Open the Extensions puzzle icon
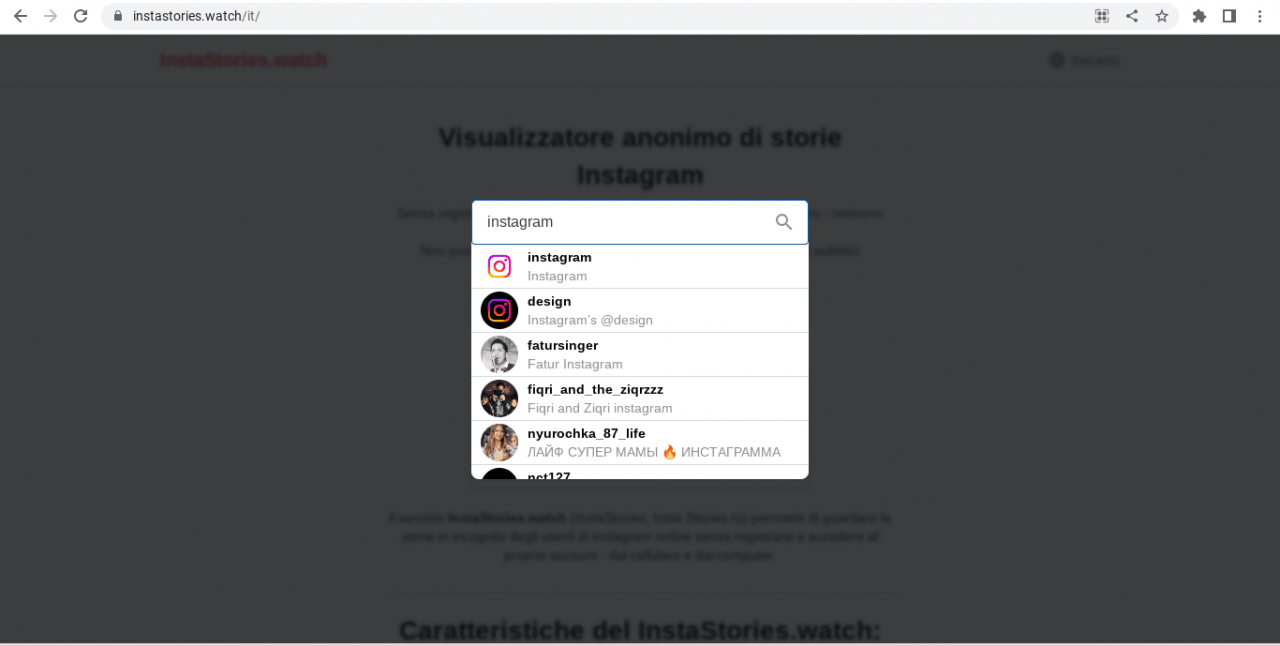The image size is (1280, 646). pyautogui.click(x=1199, y=16)
